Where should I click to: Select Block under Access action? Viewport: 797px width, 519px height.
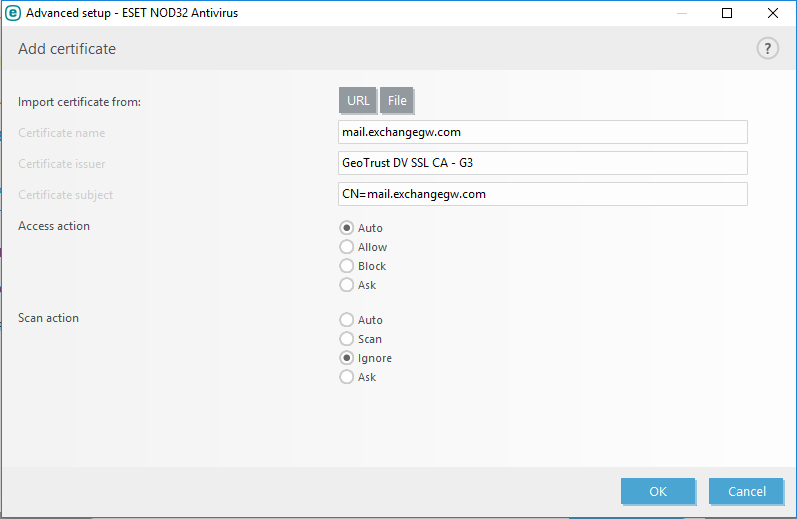click(x=347, y=266)
